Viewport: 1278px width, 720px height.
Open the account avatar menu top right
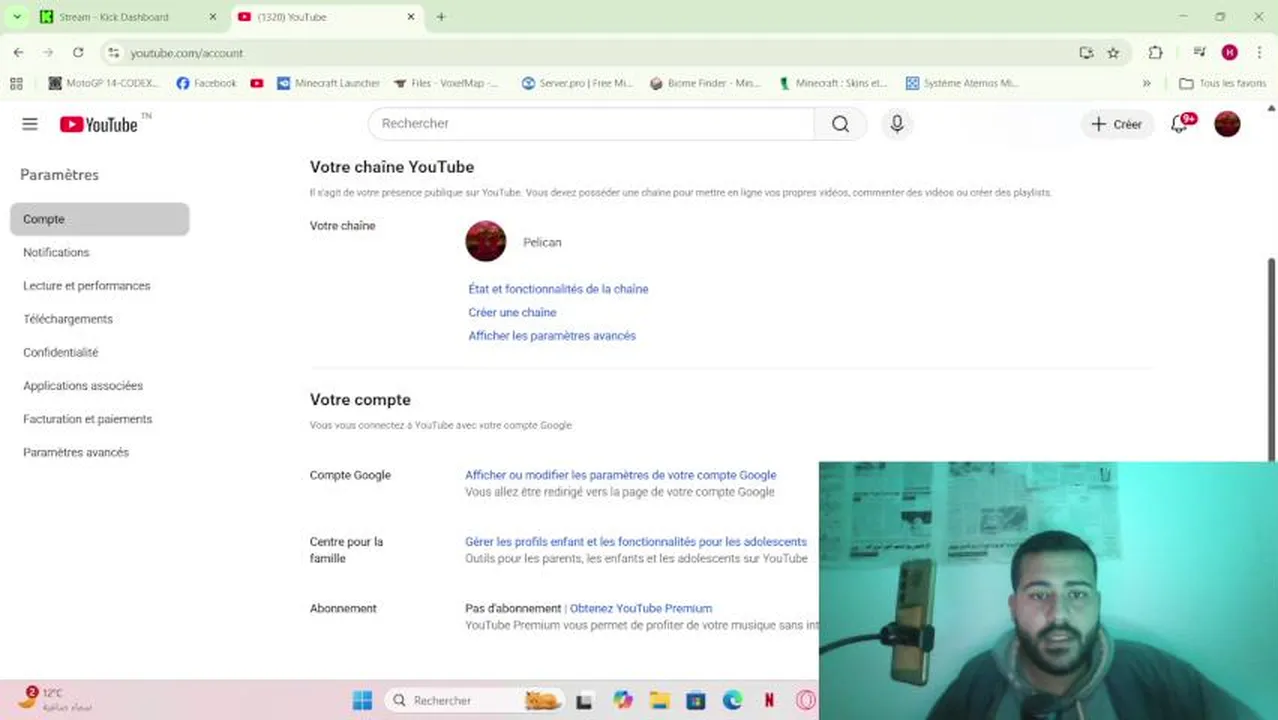point(1227,124)
